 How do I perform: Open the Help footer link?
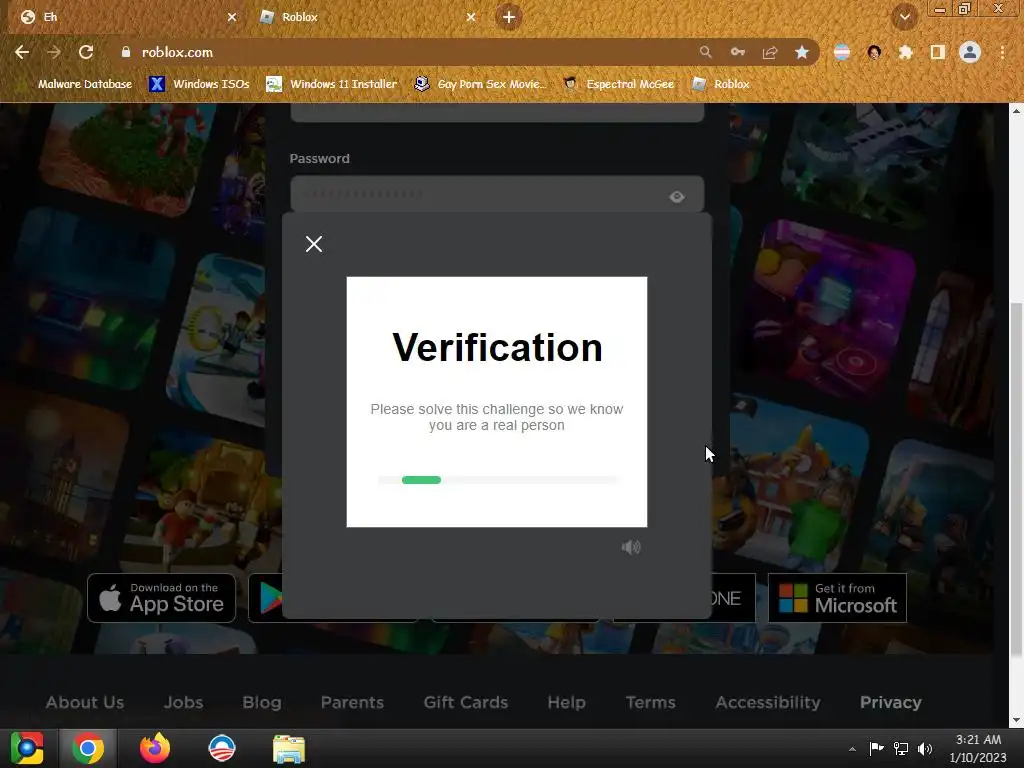566,702
